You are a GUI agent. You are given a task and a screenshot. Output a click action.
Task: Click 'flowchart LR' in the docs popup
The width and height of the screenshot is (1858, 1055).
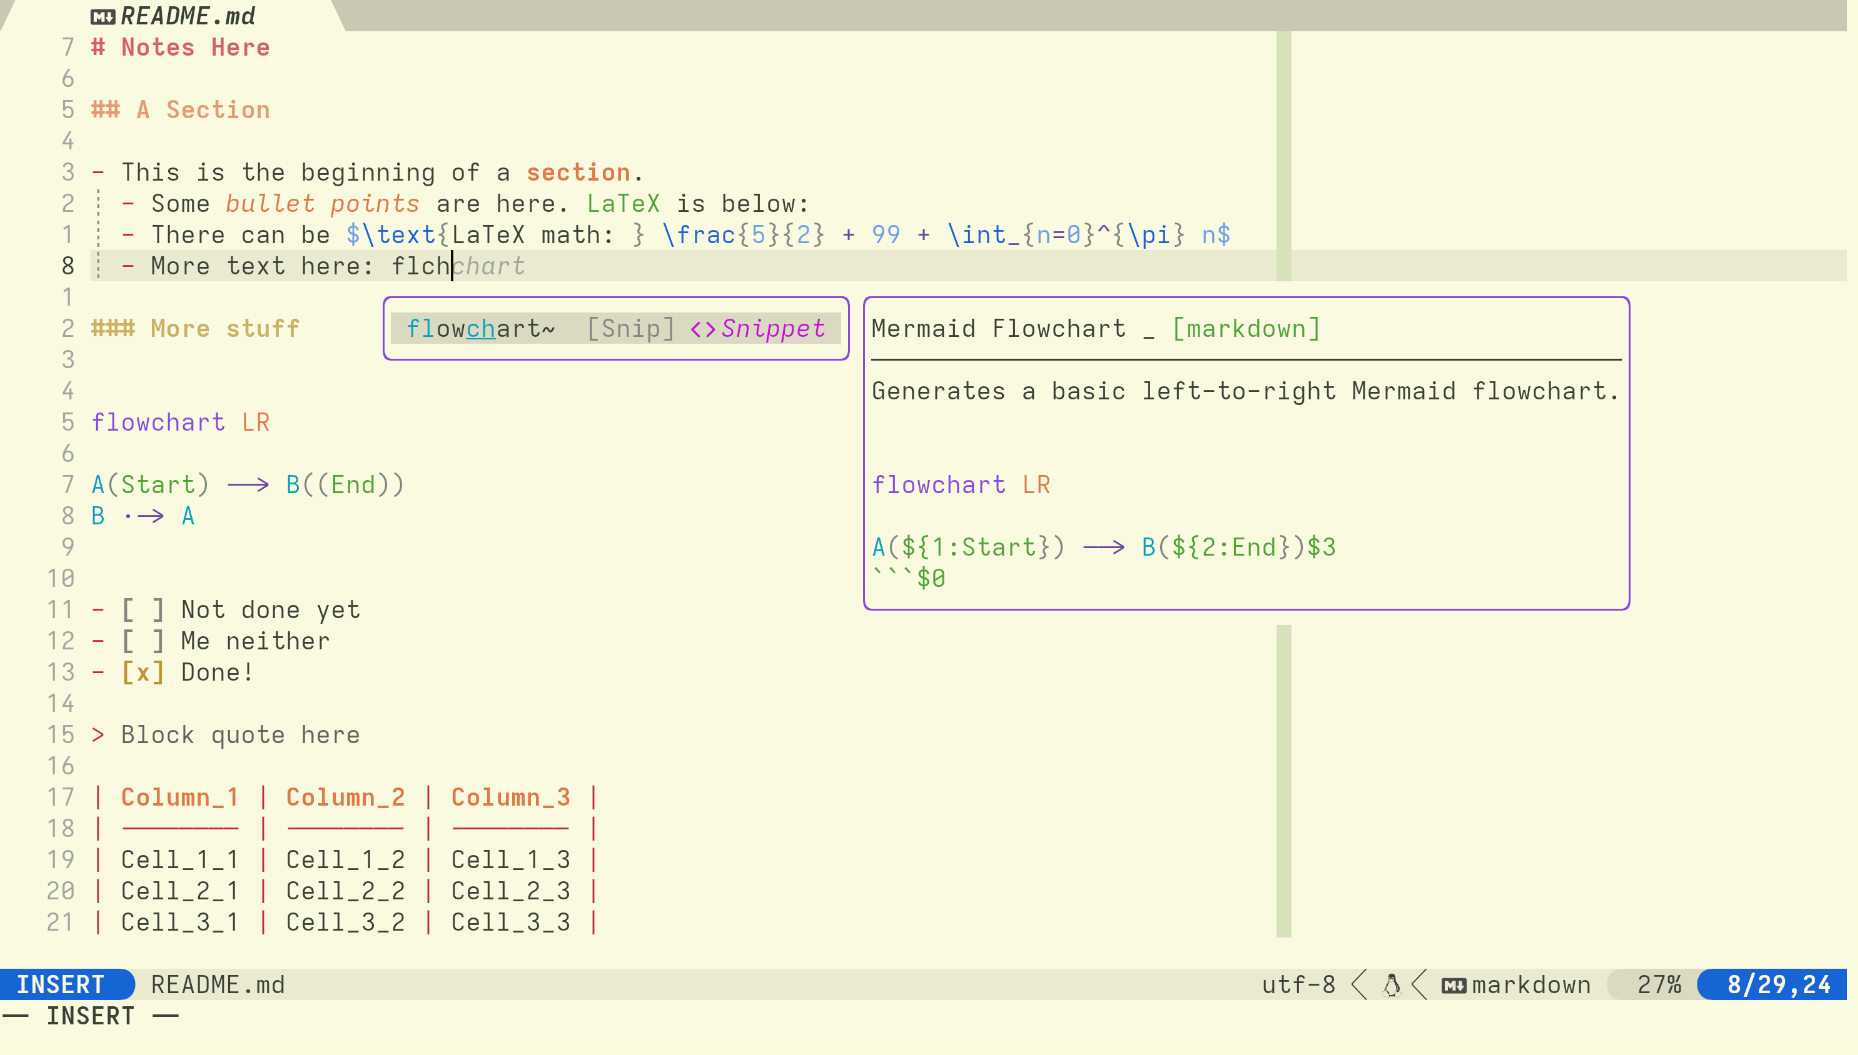(962, 485)
